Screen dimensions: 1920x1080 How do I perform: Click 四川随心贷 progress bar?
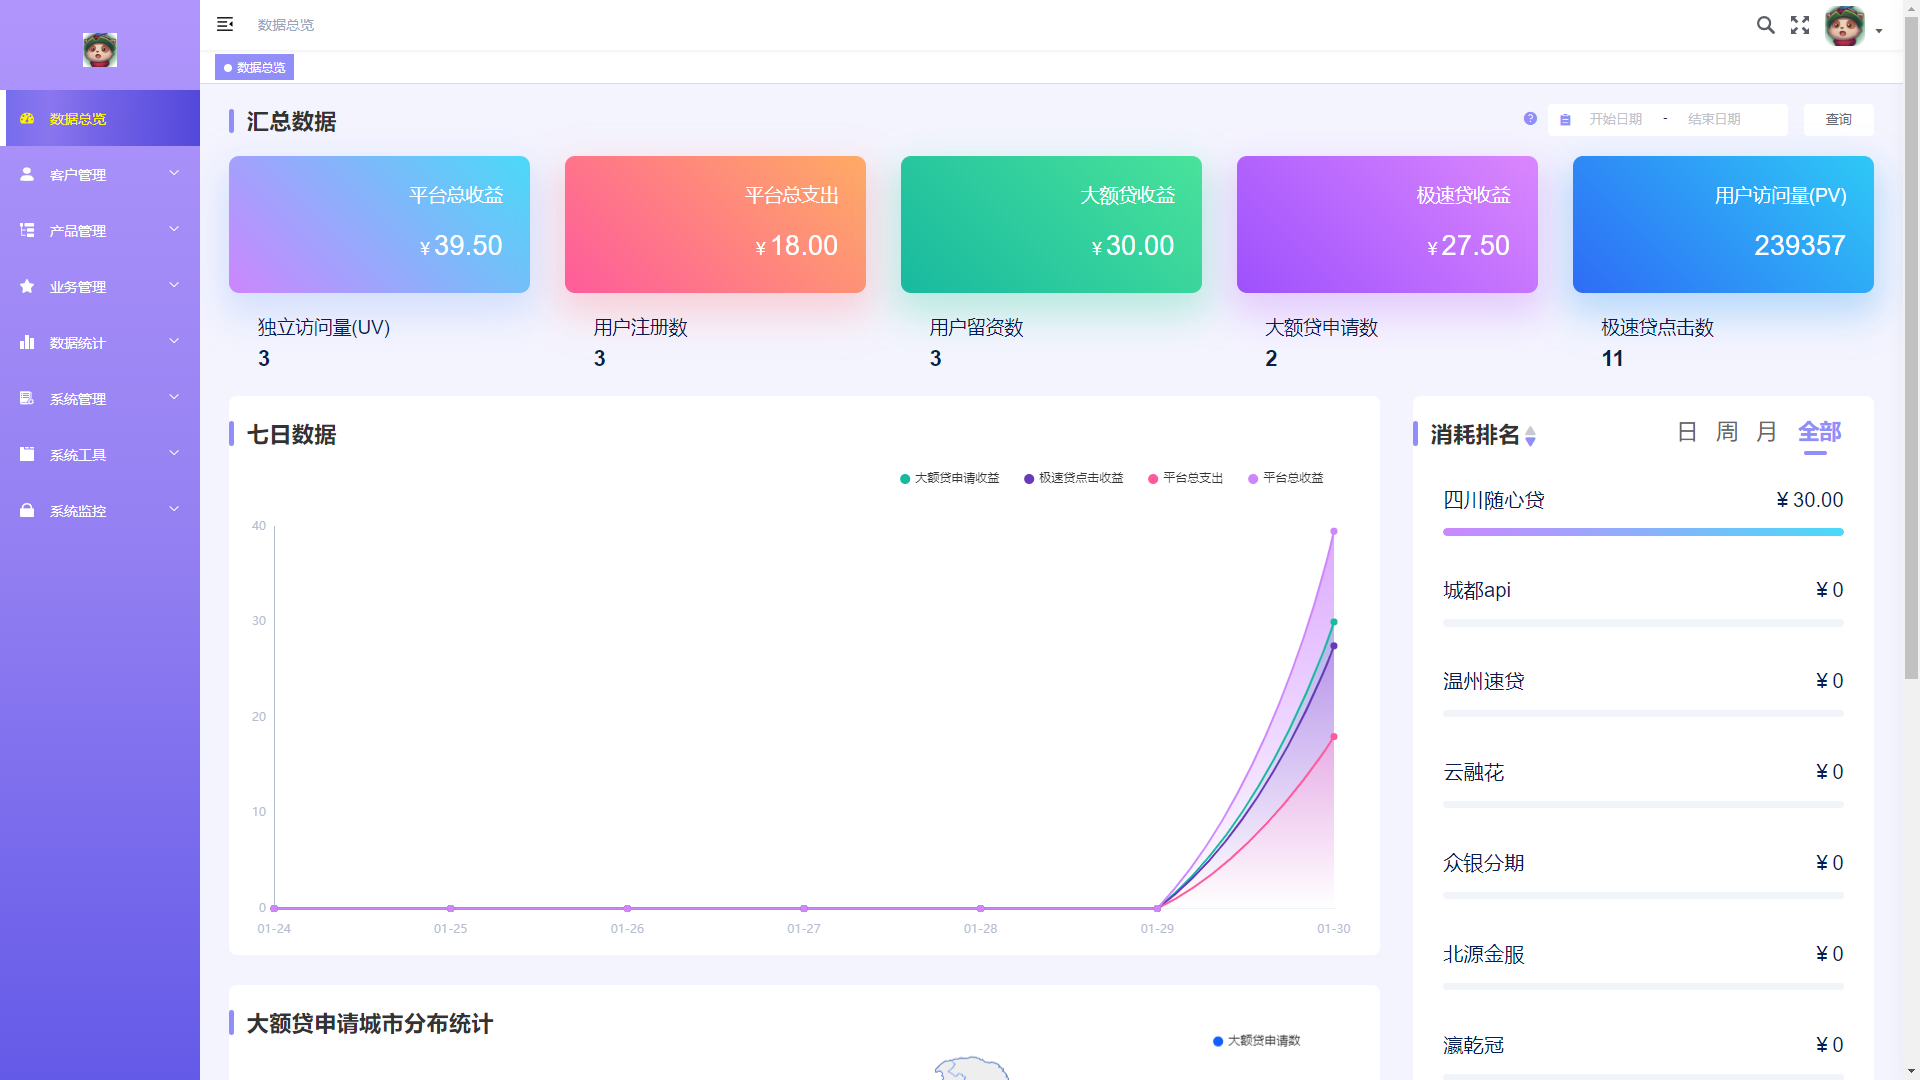(x=1642, y=532)
